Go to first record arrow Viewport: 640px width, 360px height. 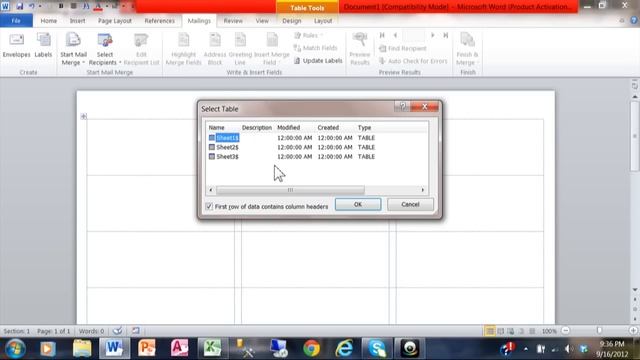382,36
